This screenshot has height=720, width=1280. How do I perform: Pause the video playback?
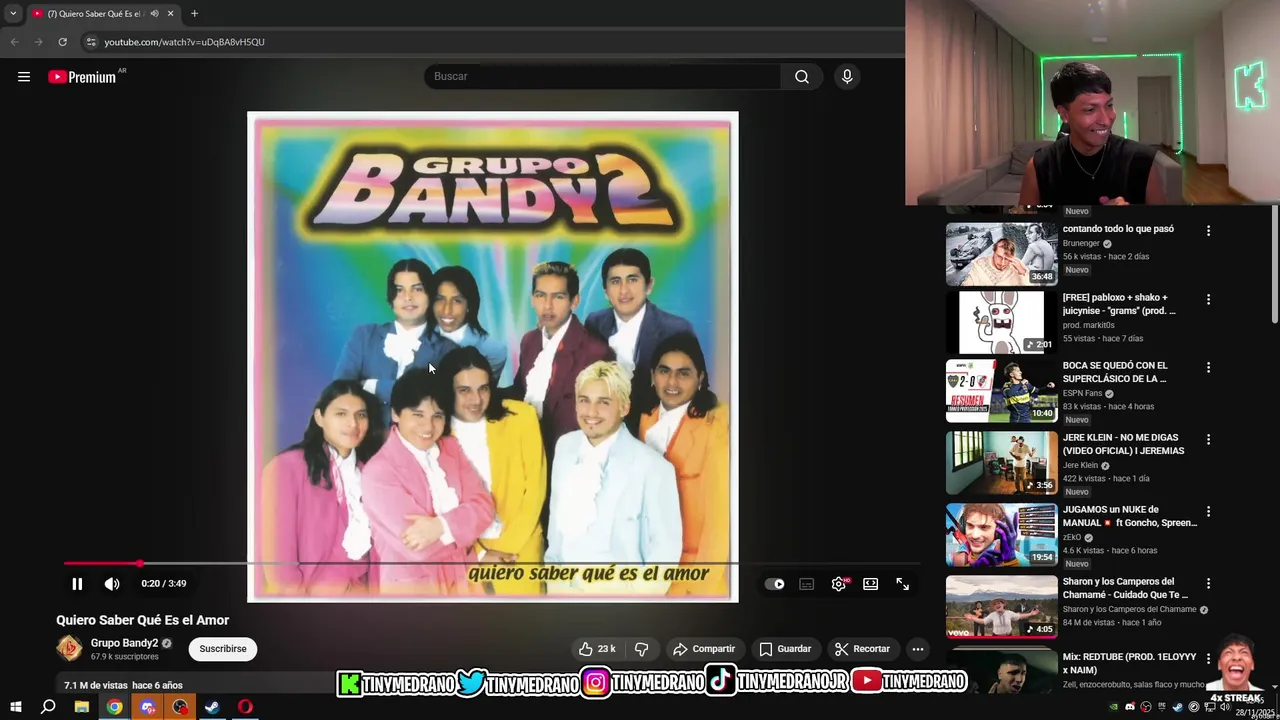(x=77, y=584)
